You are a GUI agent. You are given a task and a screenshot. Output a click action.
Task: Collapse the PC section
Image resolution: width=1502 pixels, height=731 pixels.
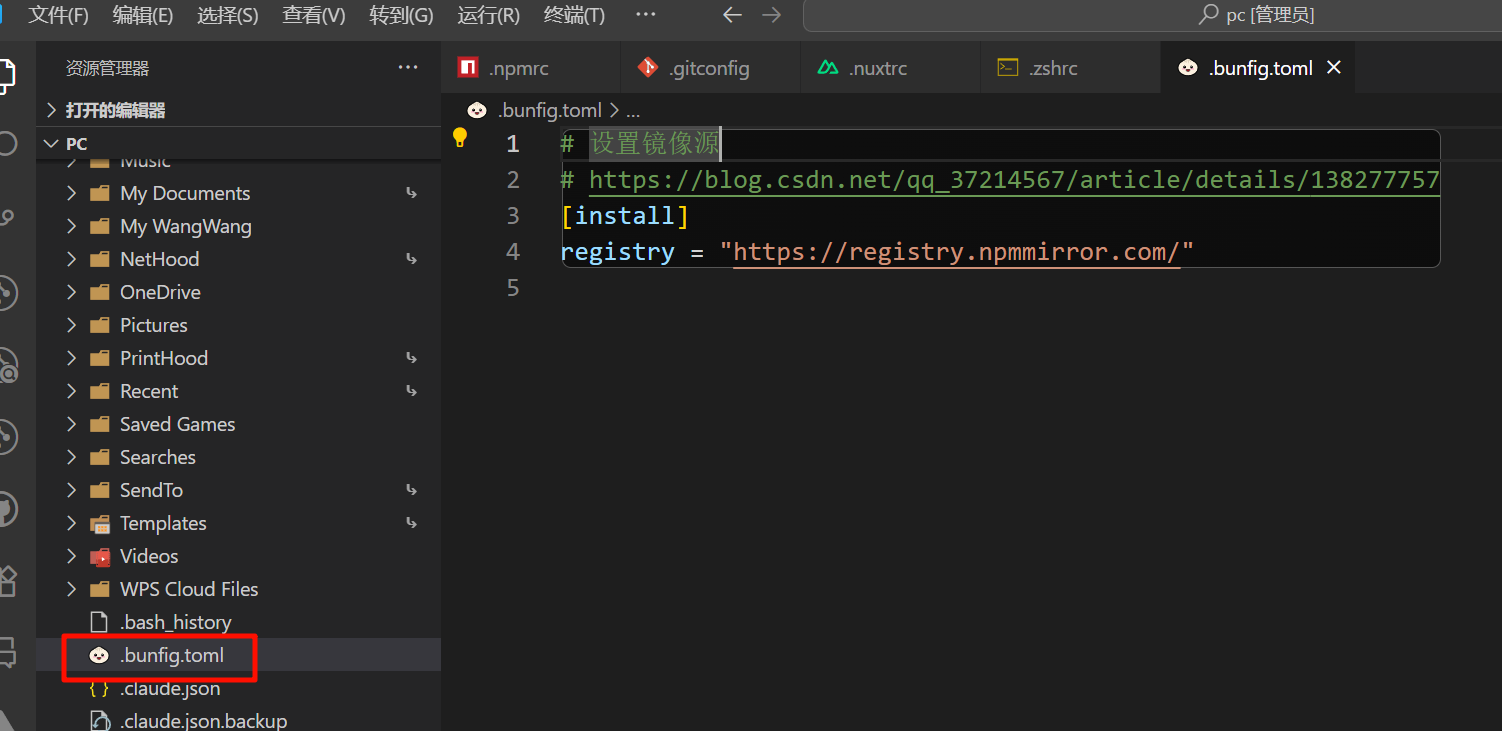tap(52, 144)
